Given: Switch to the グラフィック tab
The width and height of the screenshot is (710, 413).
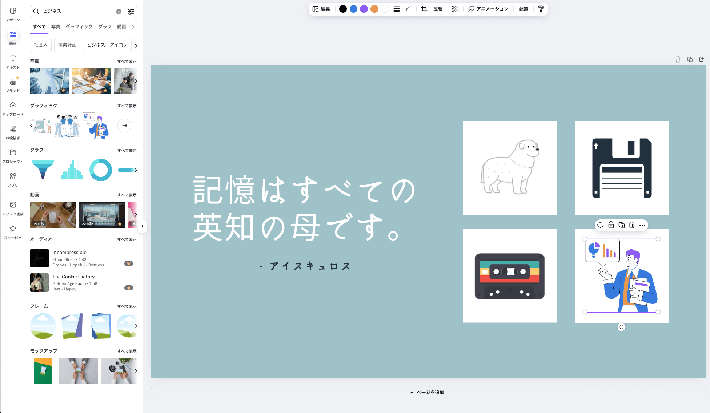Looking at the screenshot, I should [81, 27].
